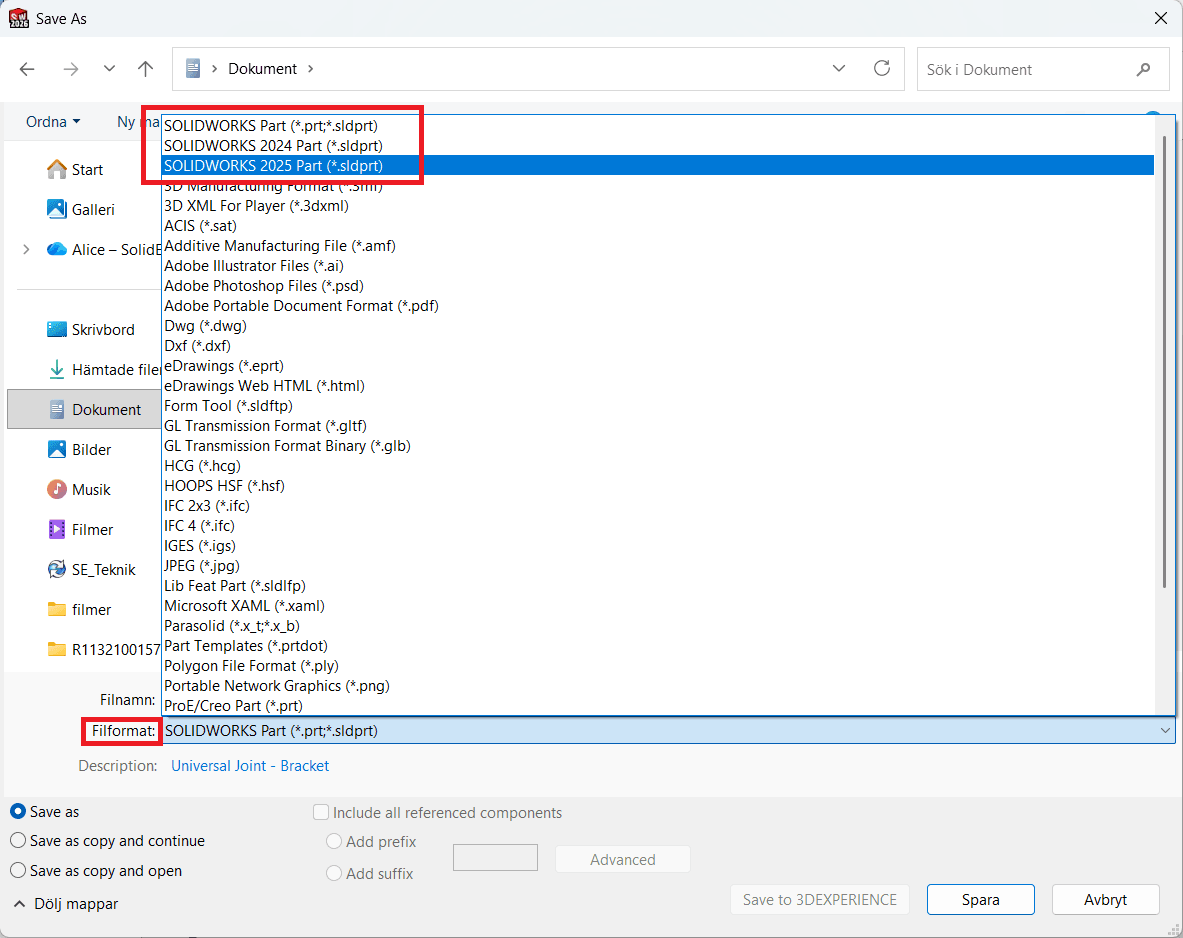Choose Form Tool (*.sldftp) format
1183x938 pixels.
tap(658, 405)
